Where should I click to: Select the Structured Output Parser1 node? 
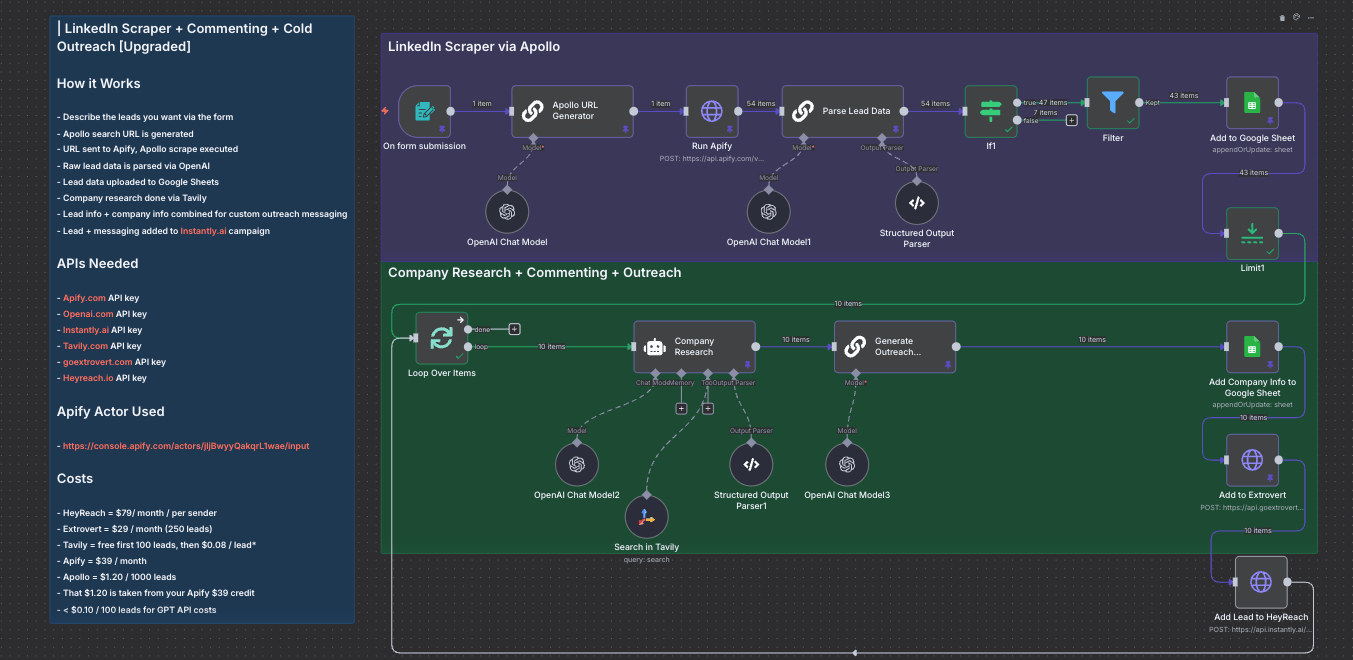[x=751, y=465]
